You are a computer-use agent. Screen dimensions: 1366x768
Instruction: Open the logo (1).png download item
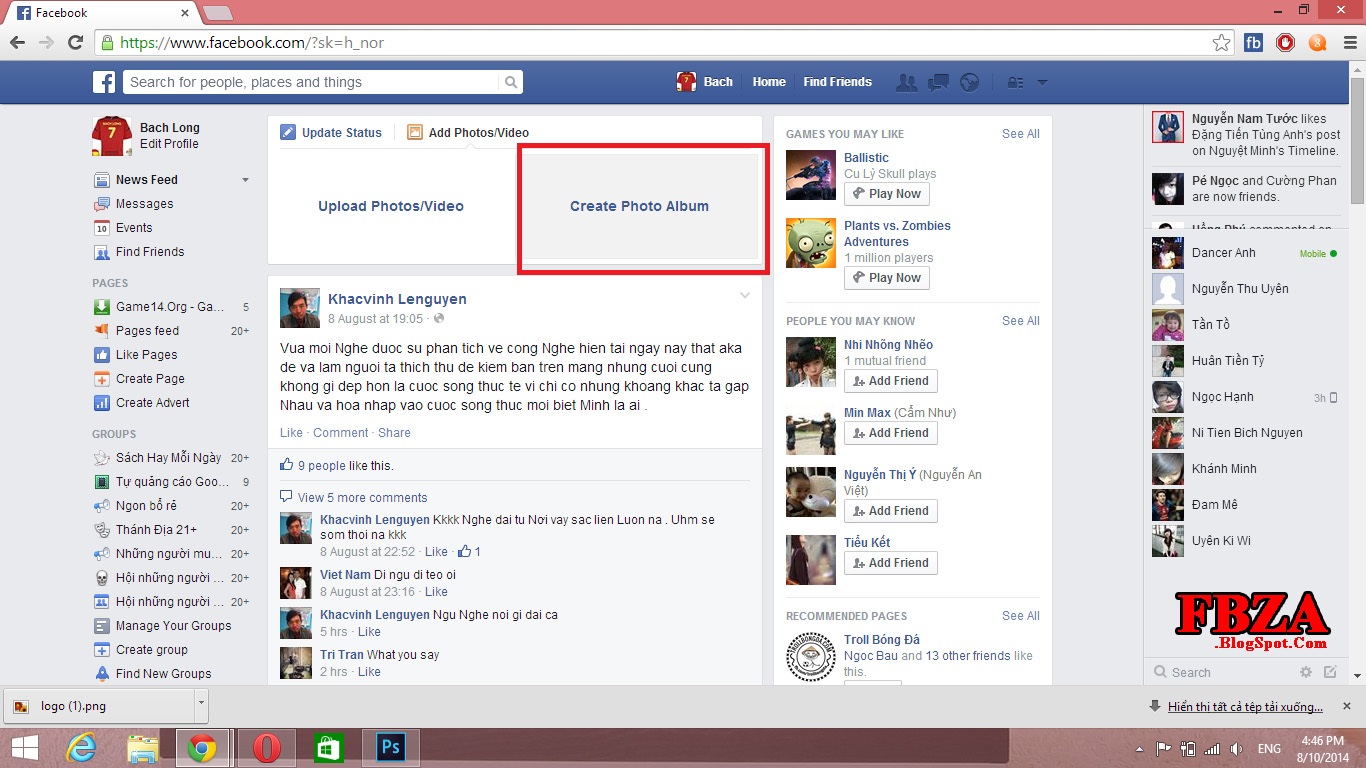point(98,706)
